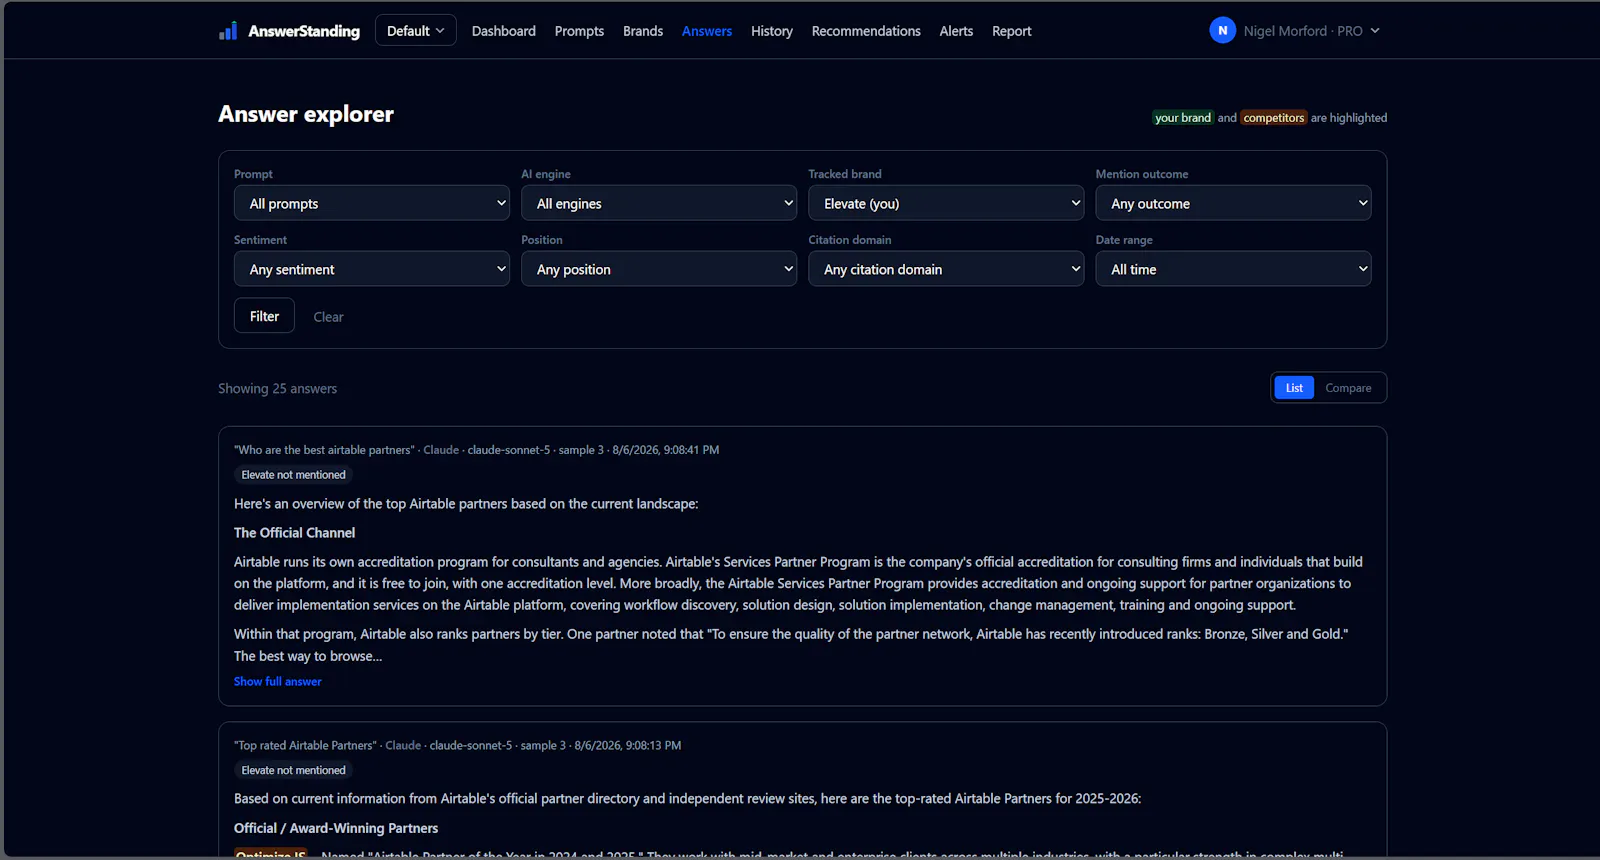Clear all answer filters

[328, 317]
